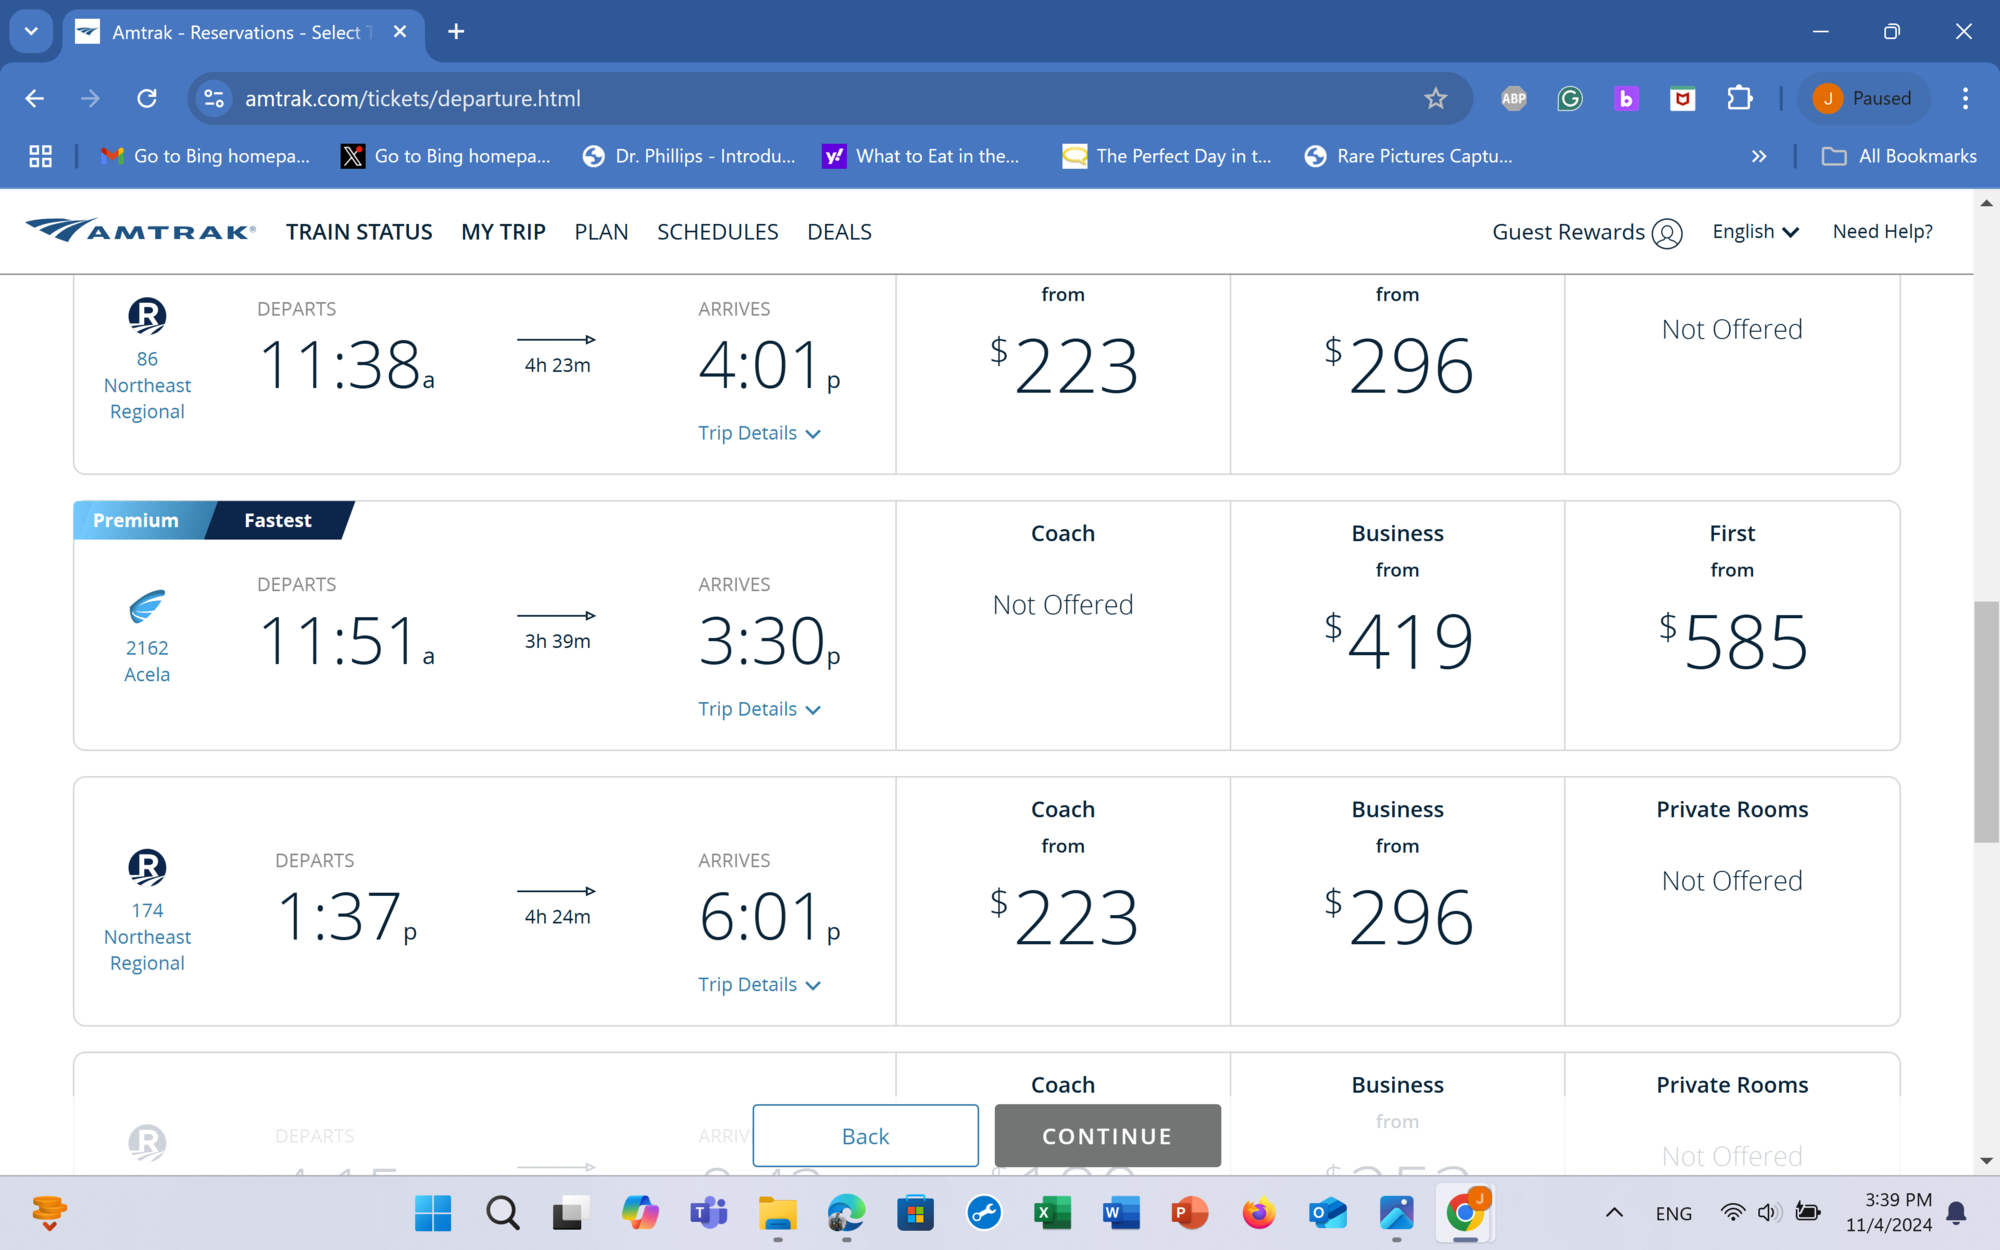The image size is (2000, 1250).
Task: Open the DEALS menu item
Action: click(839, 232)
